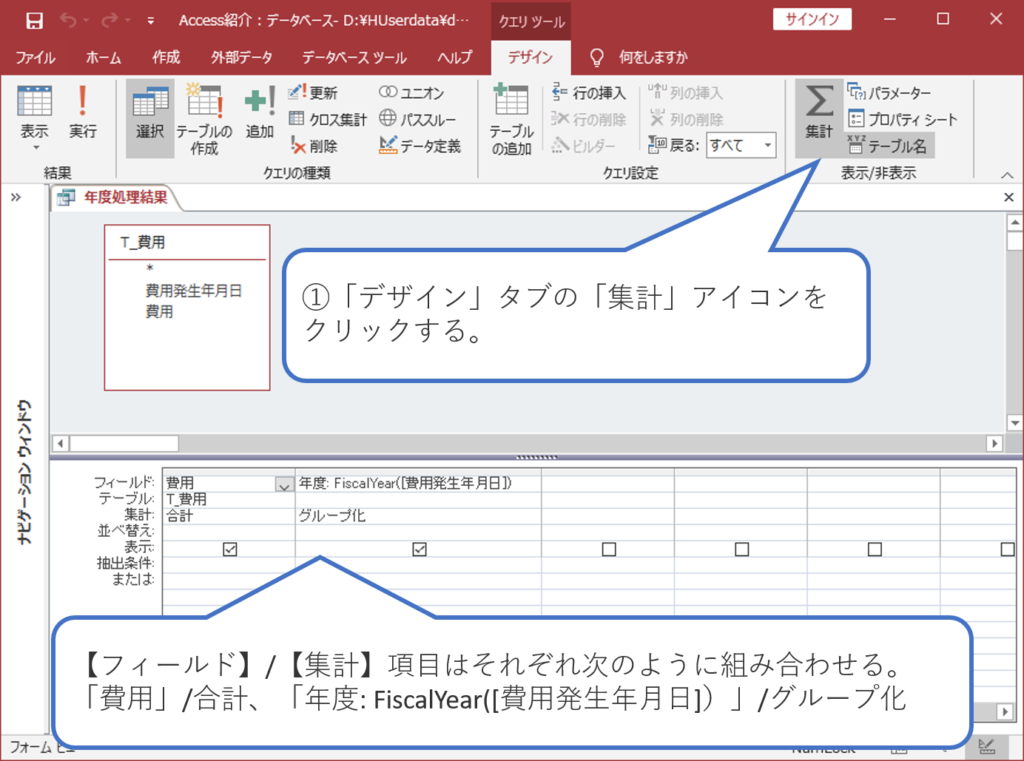Select the asterisk field in T_費用

click(x=150, y=268)
